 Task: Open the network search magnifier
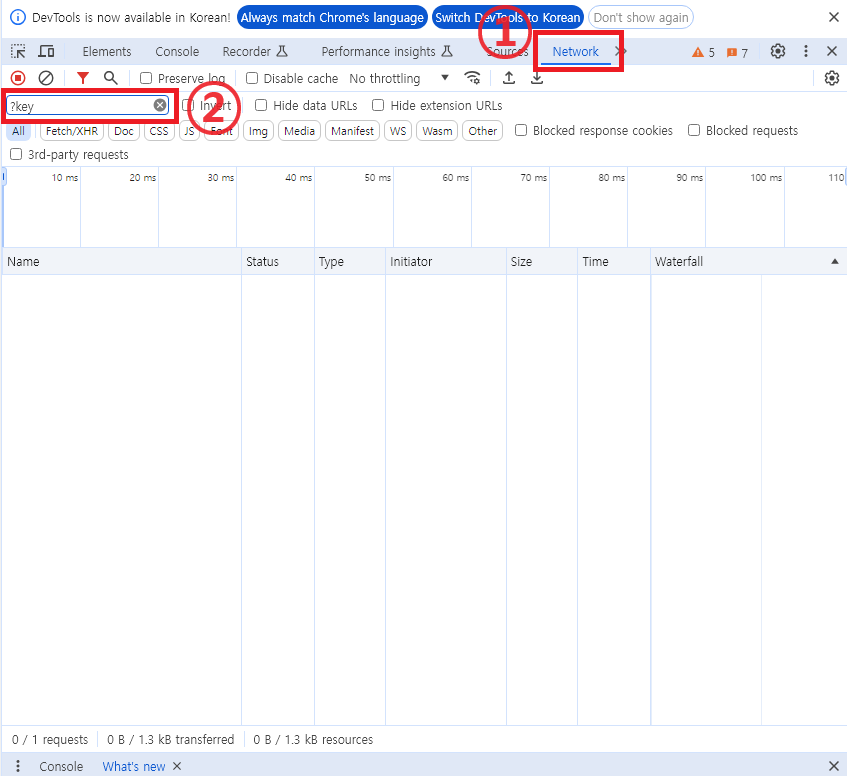111,78
